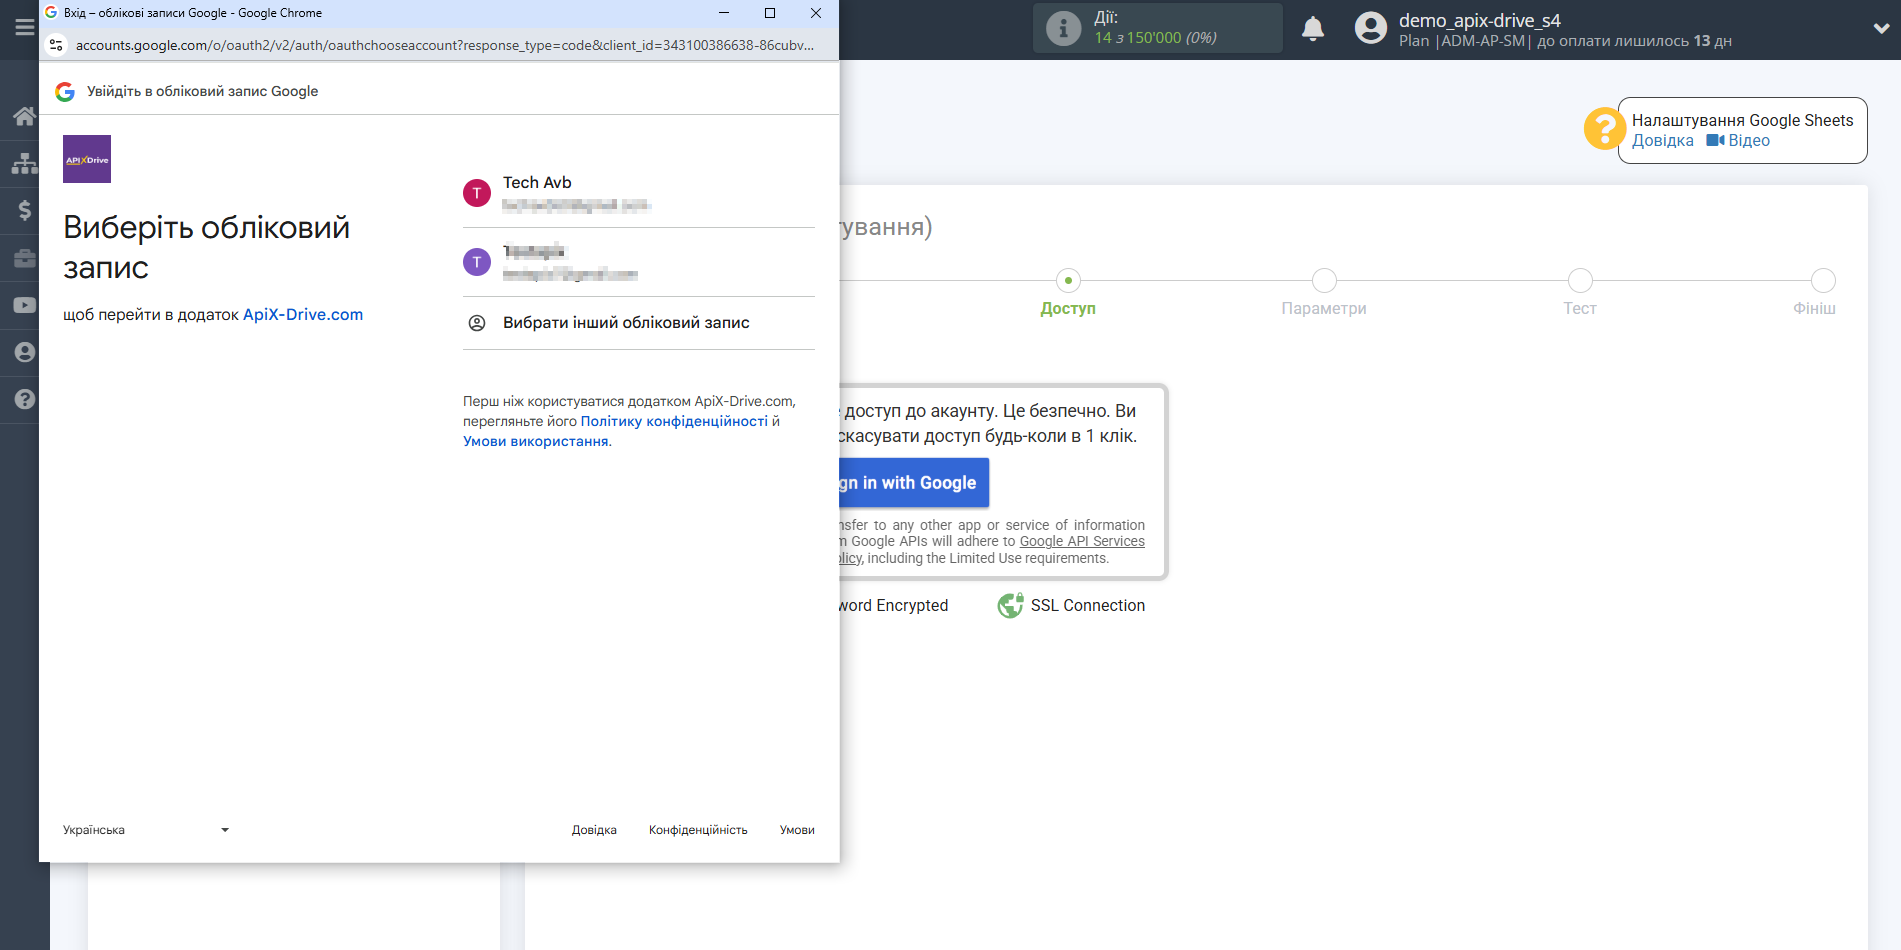Open the billing dollar icon in sidebar
This screenshot has height=950, width=1901.
click(x=24, y=210)
